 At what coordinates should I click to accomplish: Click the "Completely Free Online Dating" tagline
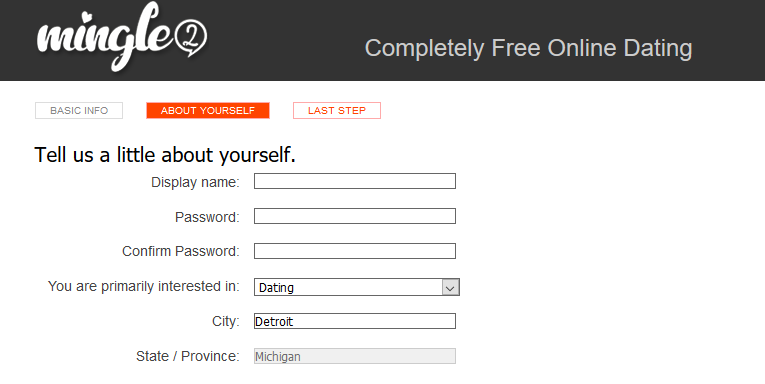tap(528, 48)
